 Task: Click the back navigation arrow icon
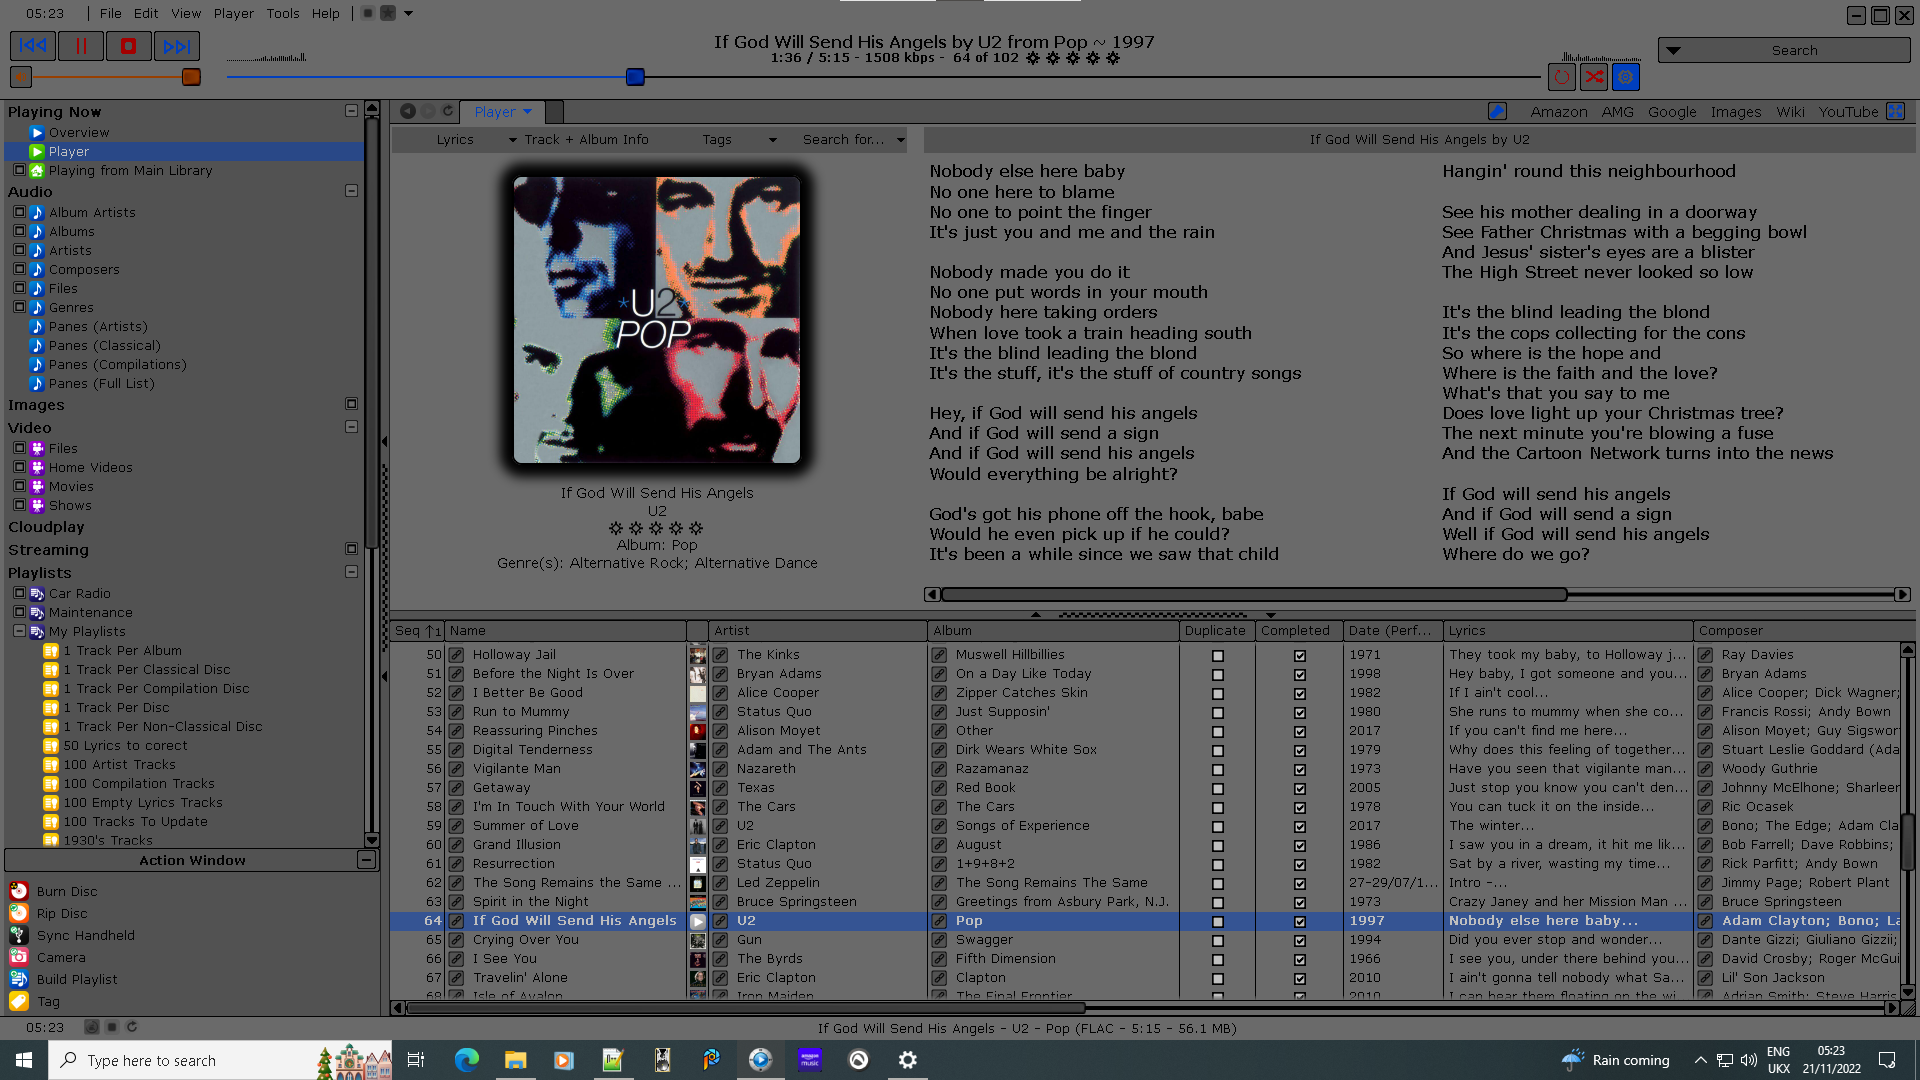click(408, 111)
